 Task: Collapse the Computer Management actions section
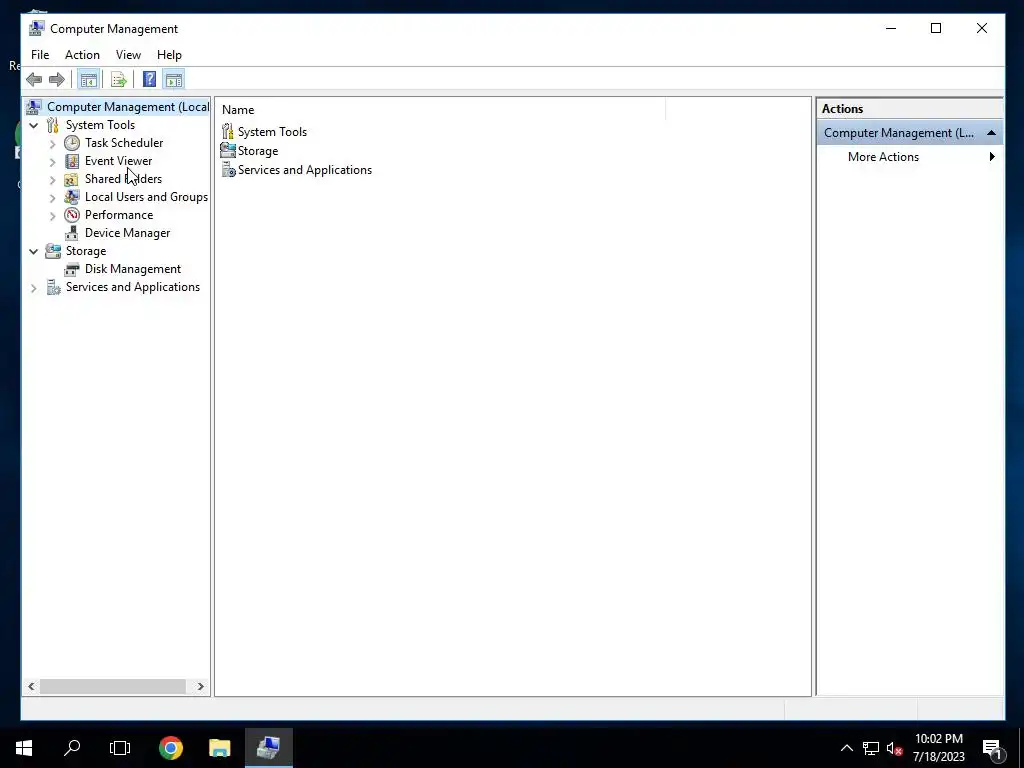(x=991, y=133)
